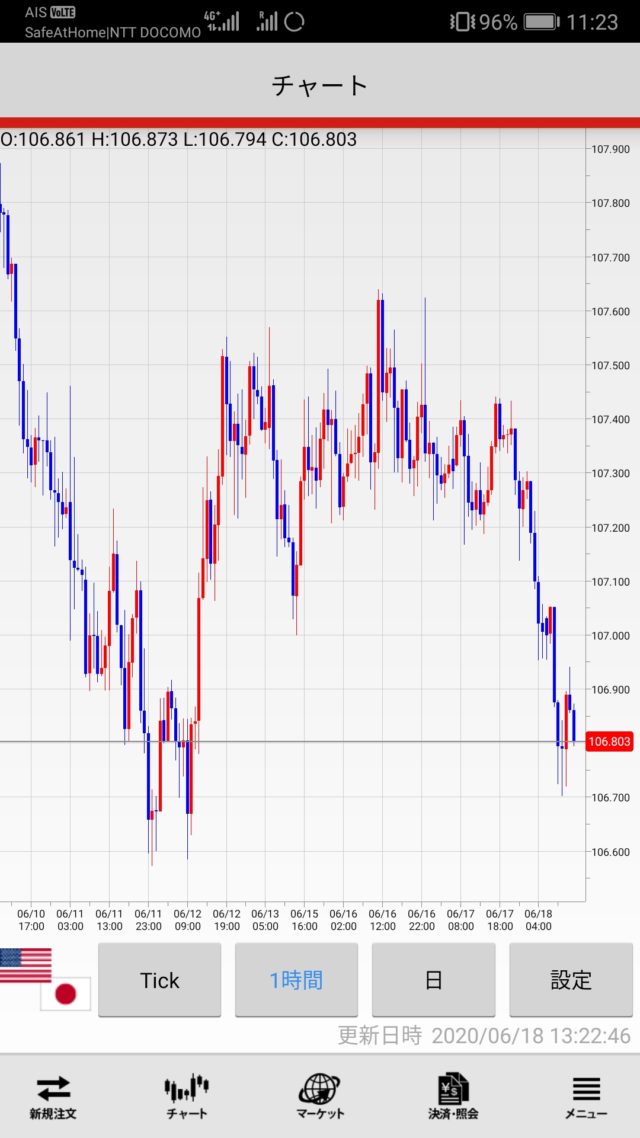Tap the 06/16 12:00 time axis label
Viewport: 640px width, 1138px height.
click(382, 920)
